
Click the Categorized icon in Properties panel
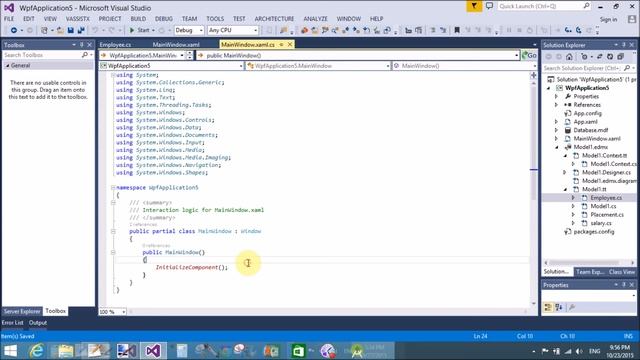pyautogui.click(x=548, y=307)
